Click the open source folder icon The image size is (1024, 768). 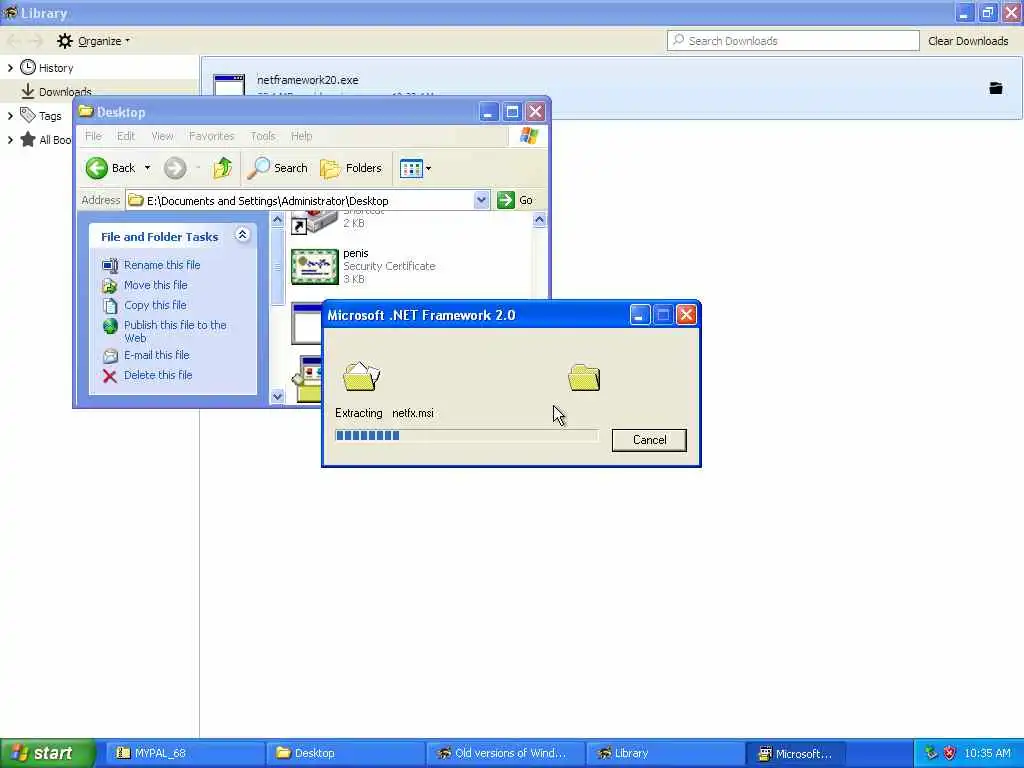click(361, 376)
